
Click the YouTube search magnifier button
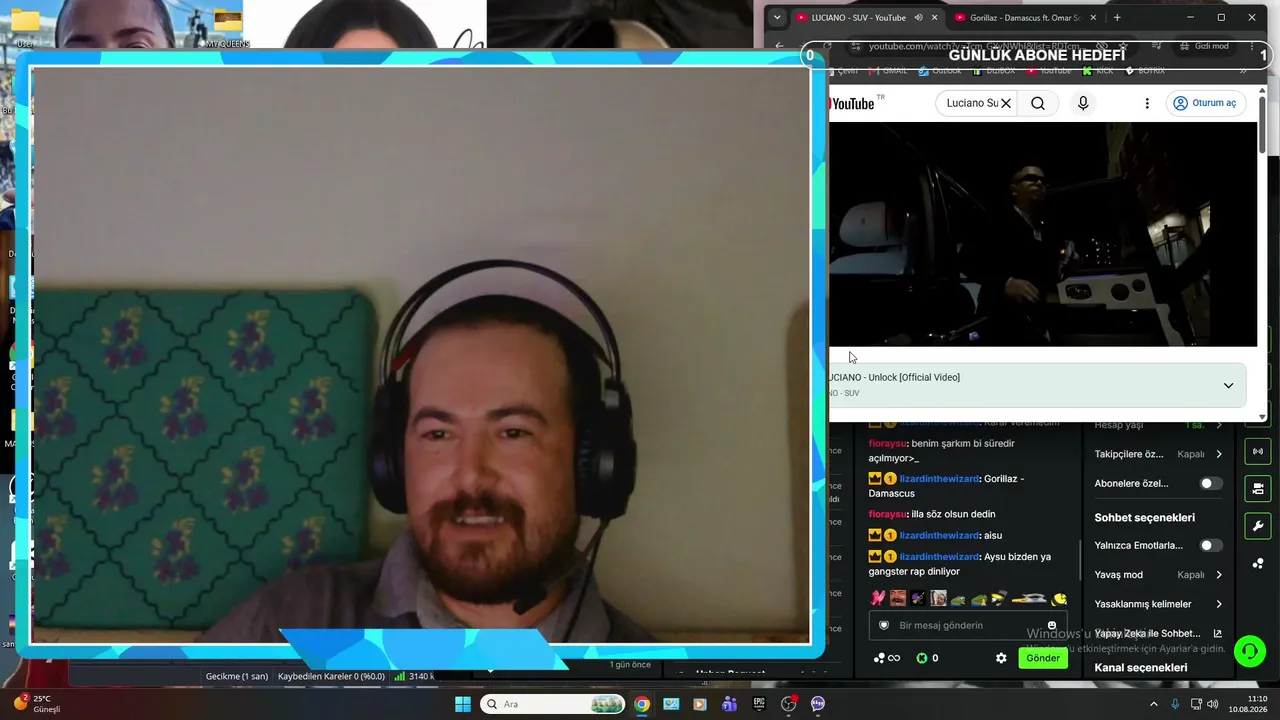click(x=1038, y=103)
